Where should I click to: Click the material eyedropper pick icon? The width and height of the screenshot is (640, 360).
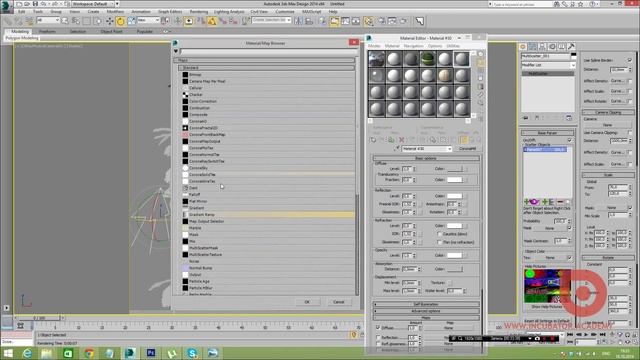tap(396, 149)
